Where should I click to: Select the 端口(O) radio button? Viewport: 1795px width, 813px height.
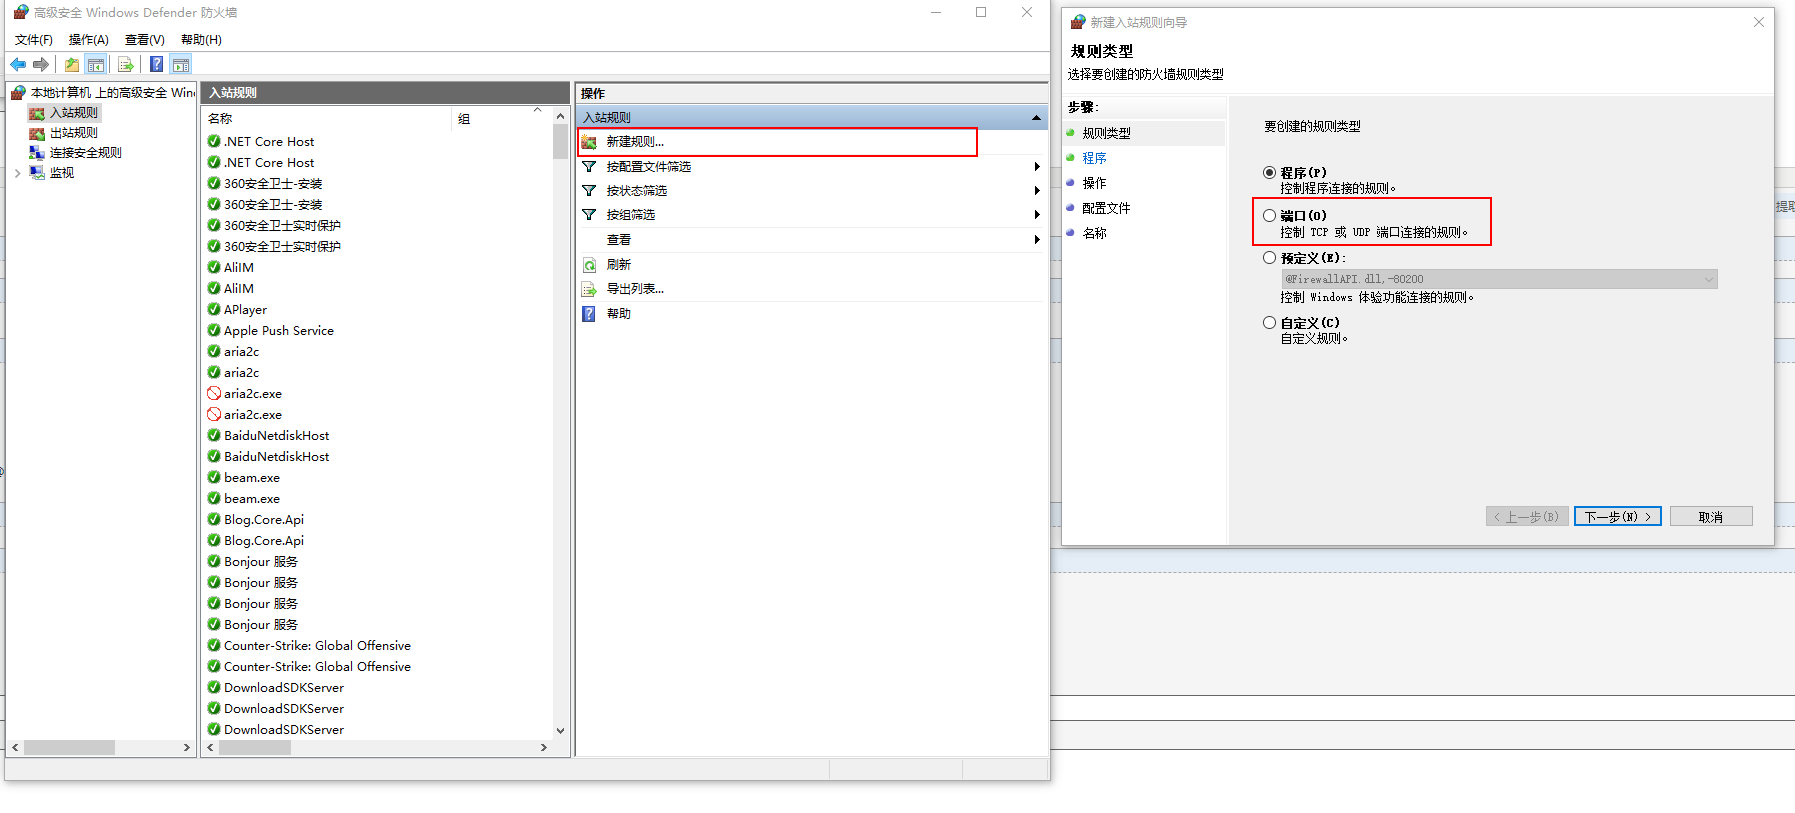pyautogui.click(x=1269, y=215)
